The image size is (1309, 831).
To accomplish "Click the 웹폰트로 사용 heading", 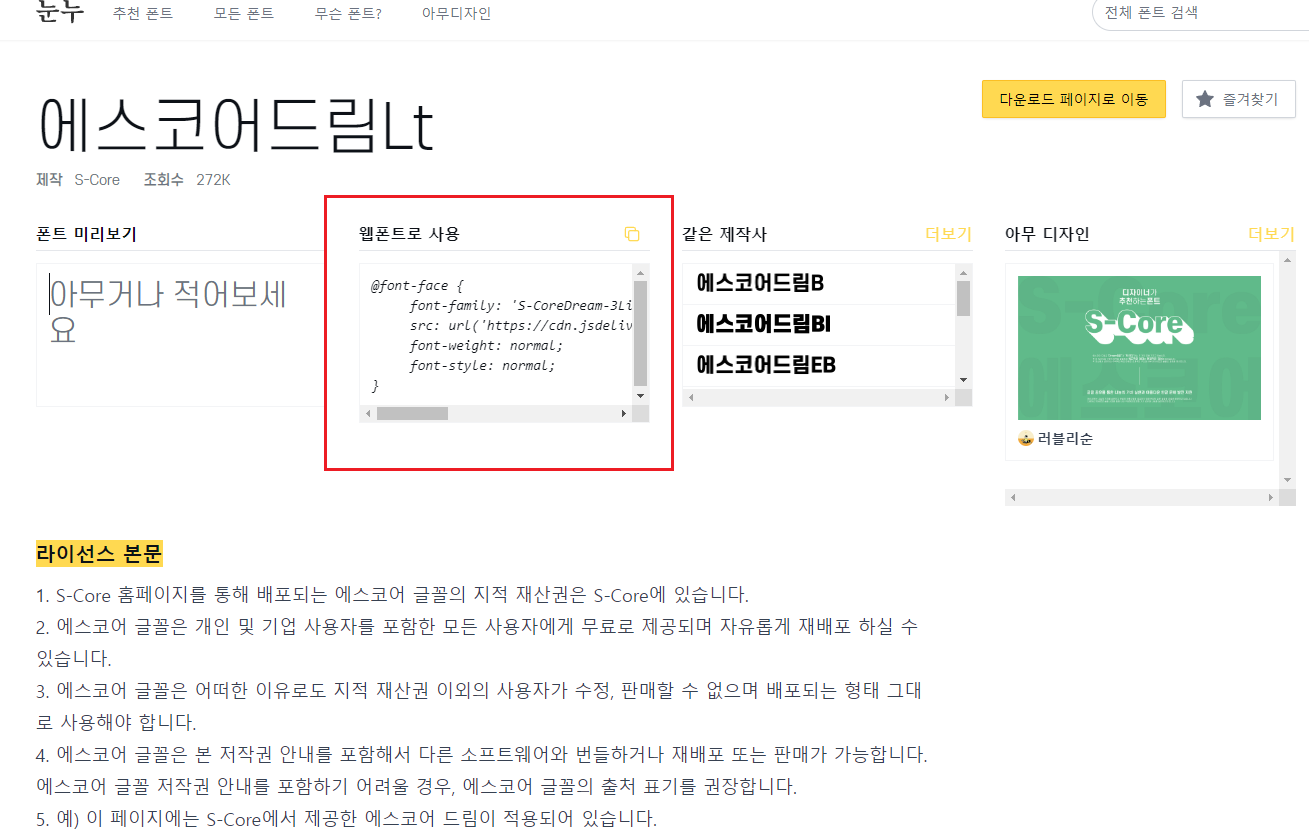I will click(x=410, y=234).
